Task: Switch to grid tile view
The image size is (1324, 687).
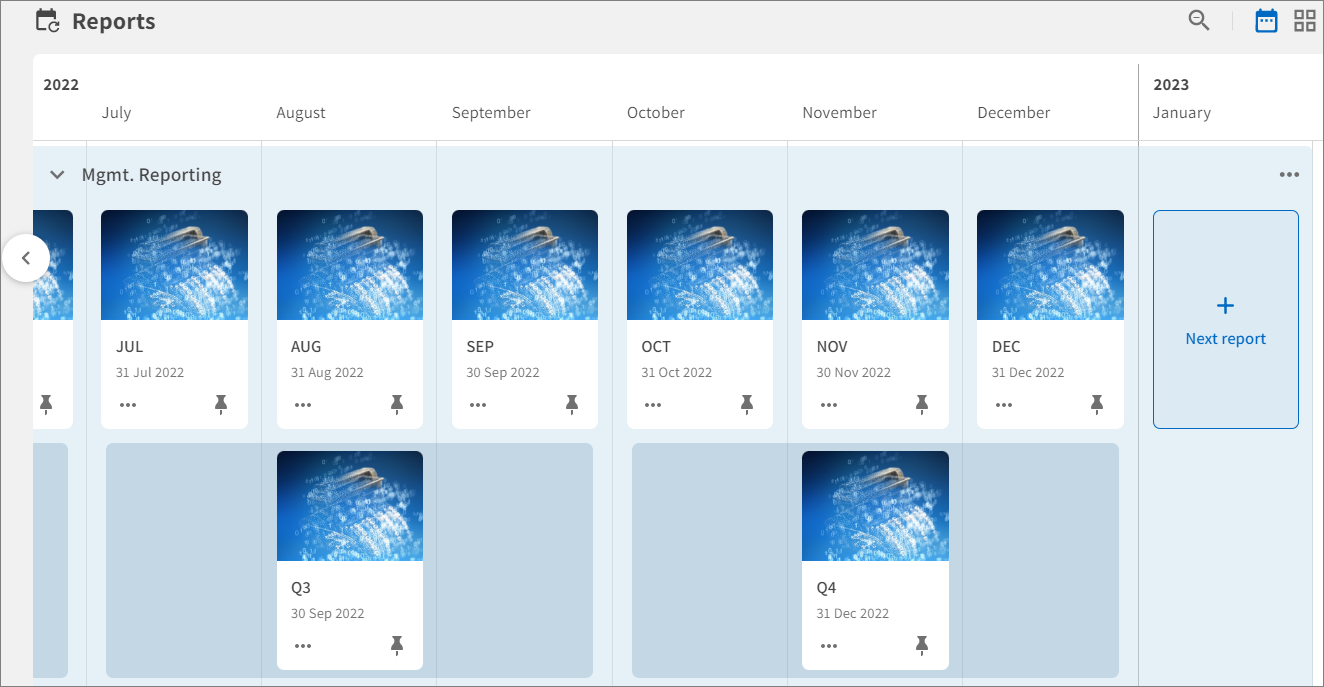Action: [x=1304, y=21]
